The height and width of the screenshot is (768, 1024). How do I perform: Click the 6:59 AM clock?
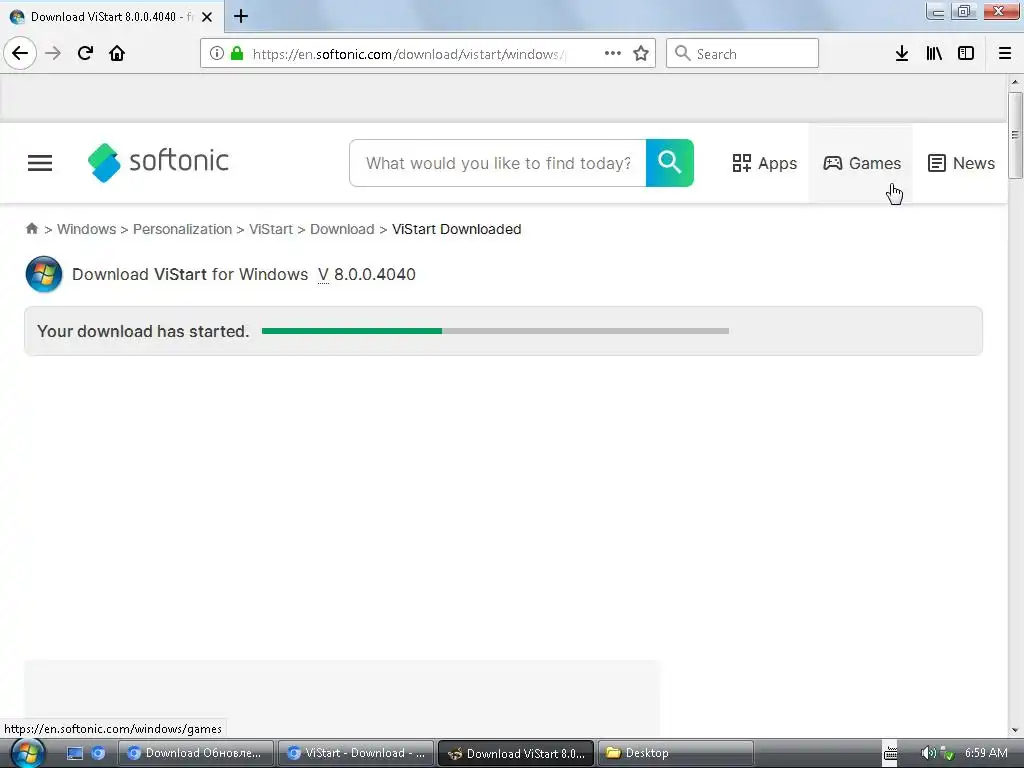[986, 753]
